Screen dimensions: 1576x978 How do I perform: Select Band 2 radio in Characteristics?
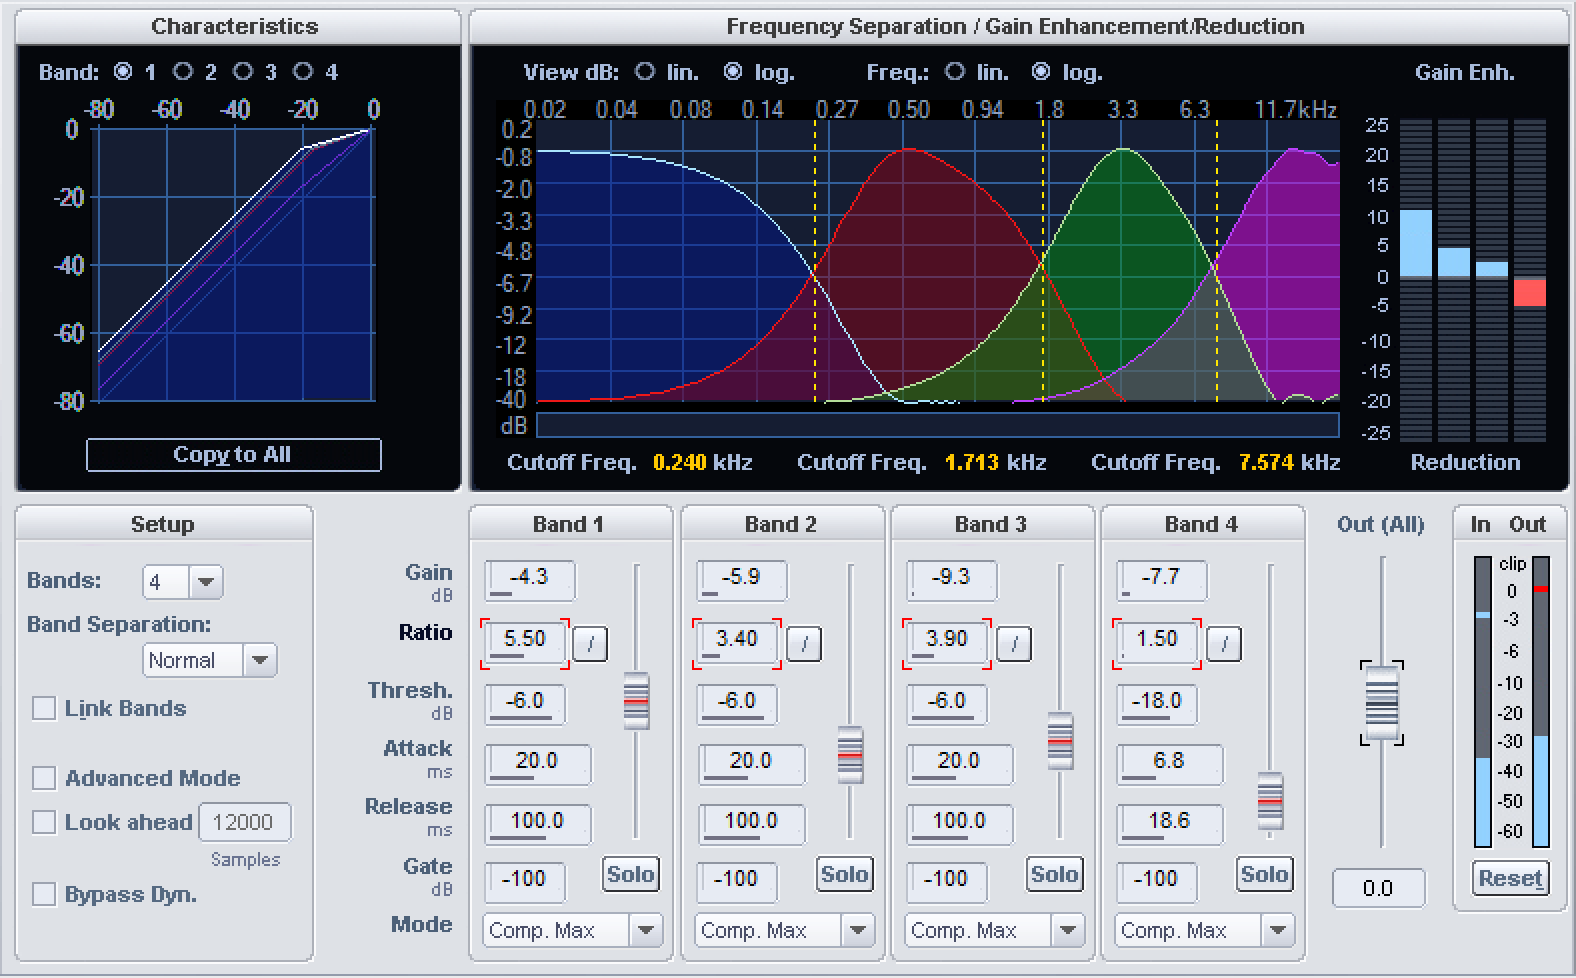click(x=182, y=71)
